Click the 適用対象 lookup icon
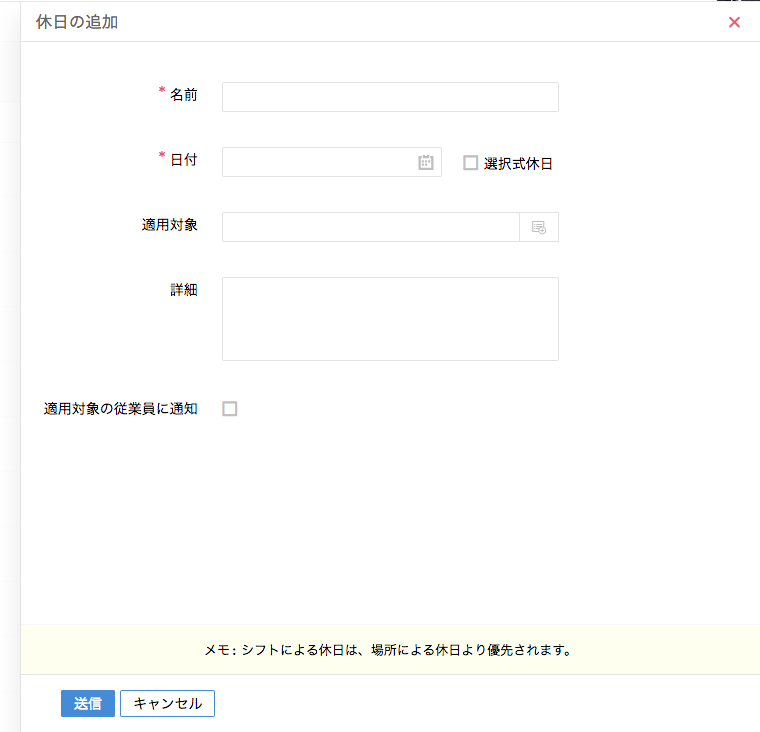 pyautogui.click(x=539, y=227)
